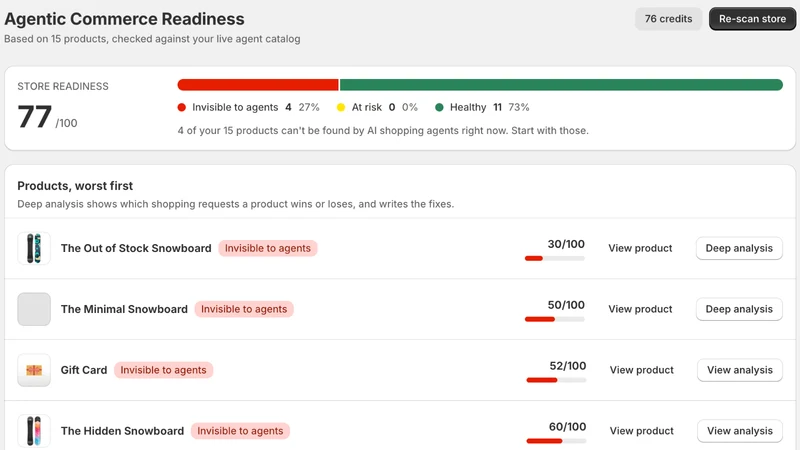The width and height of the screenshot is (800, 450).
Task: Click The Minimal Snowboard placeholder thumbnail
Action: coord(34,309)
